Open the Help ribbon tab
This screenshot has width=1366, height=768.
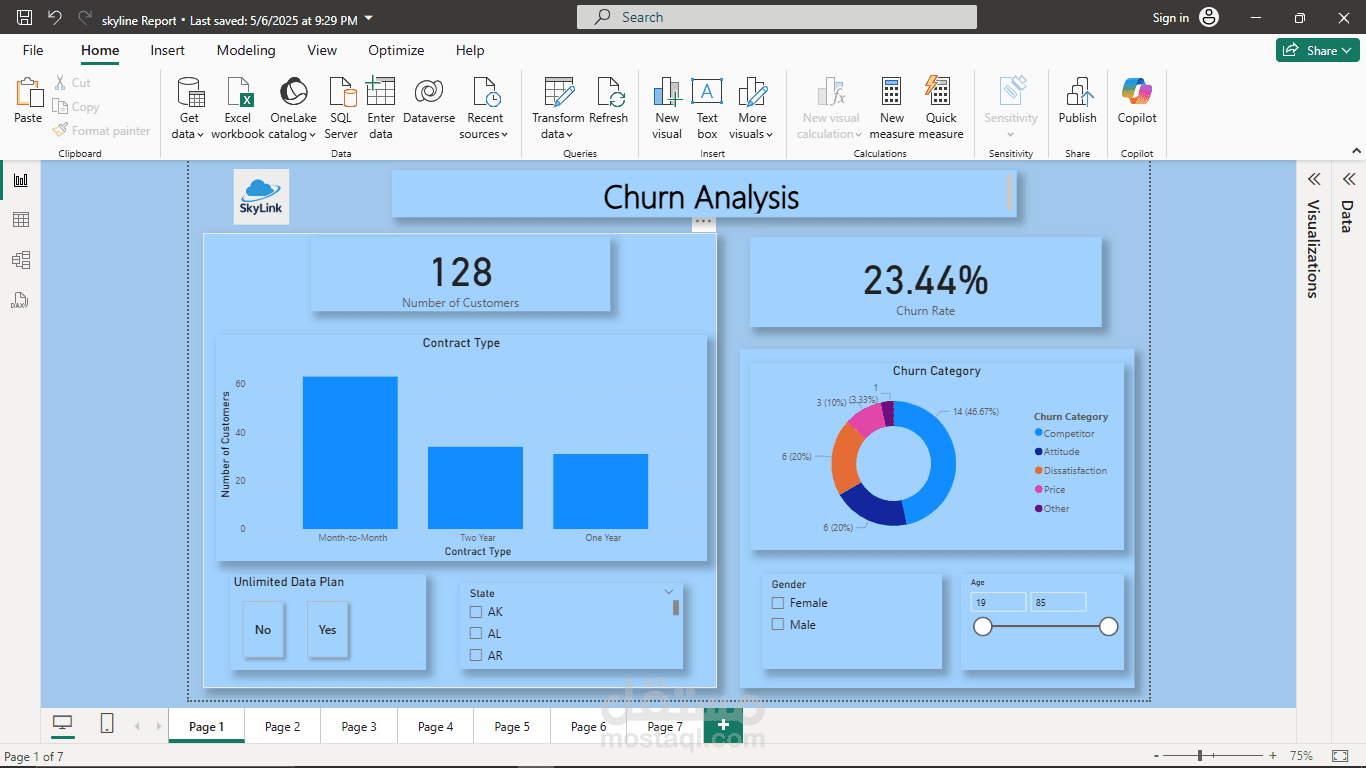(x=470, y=50)
